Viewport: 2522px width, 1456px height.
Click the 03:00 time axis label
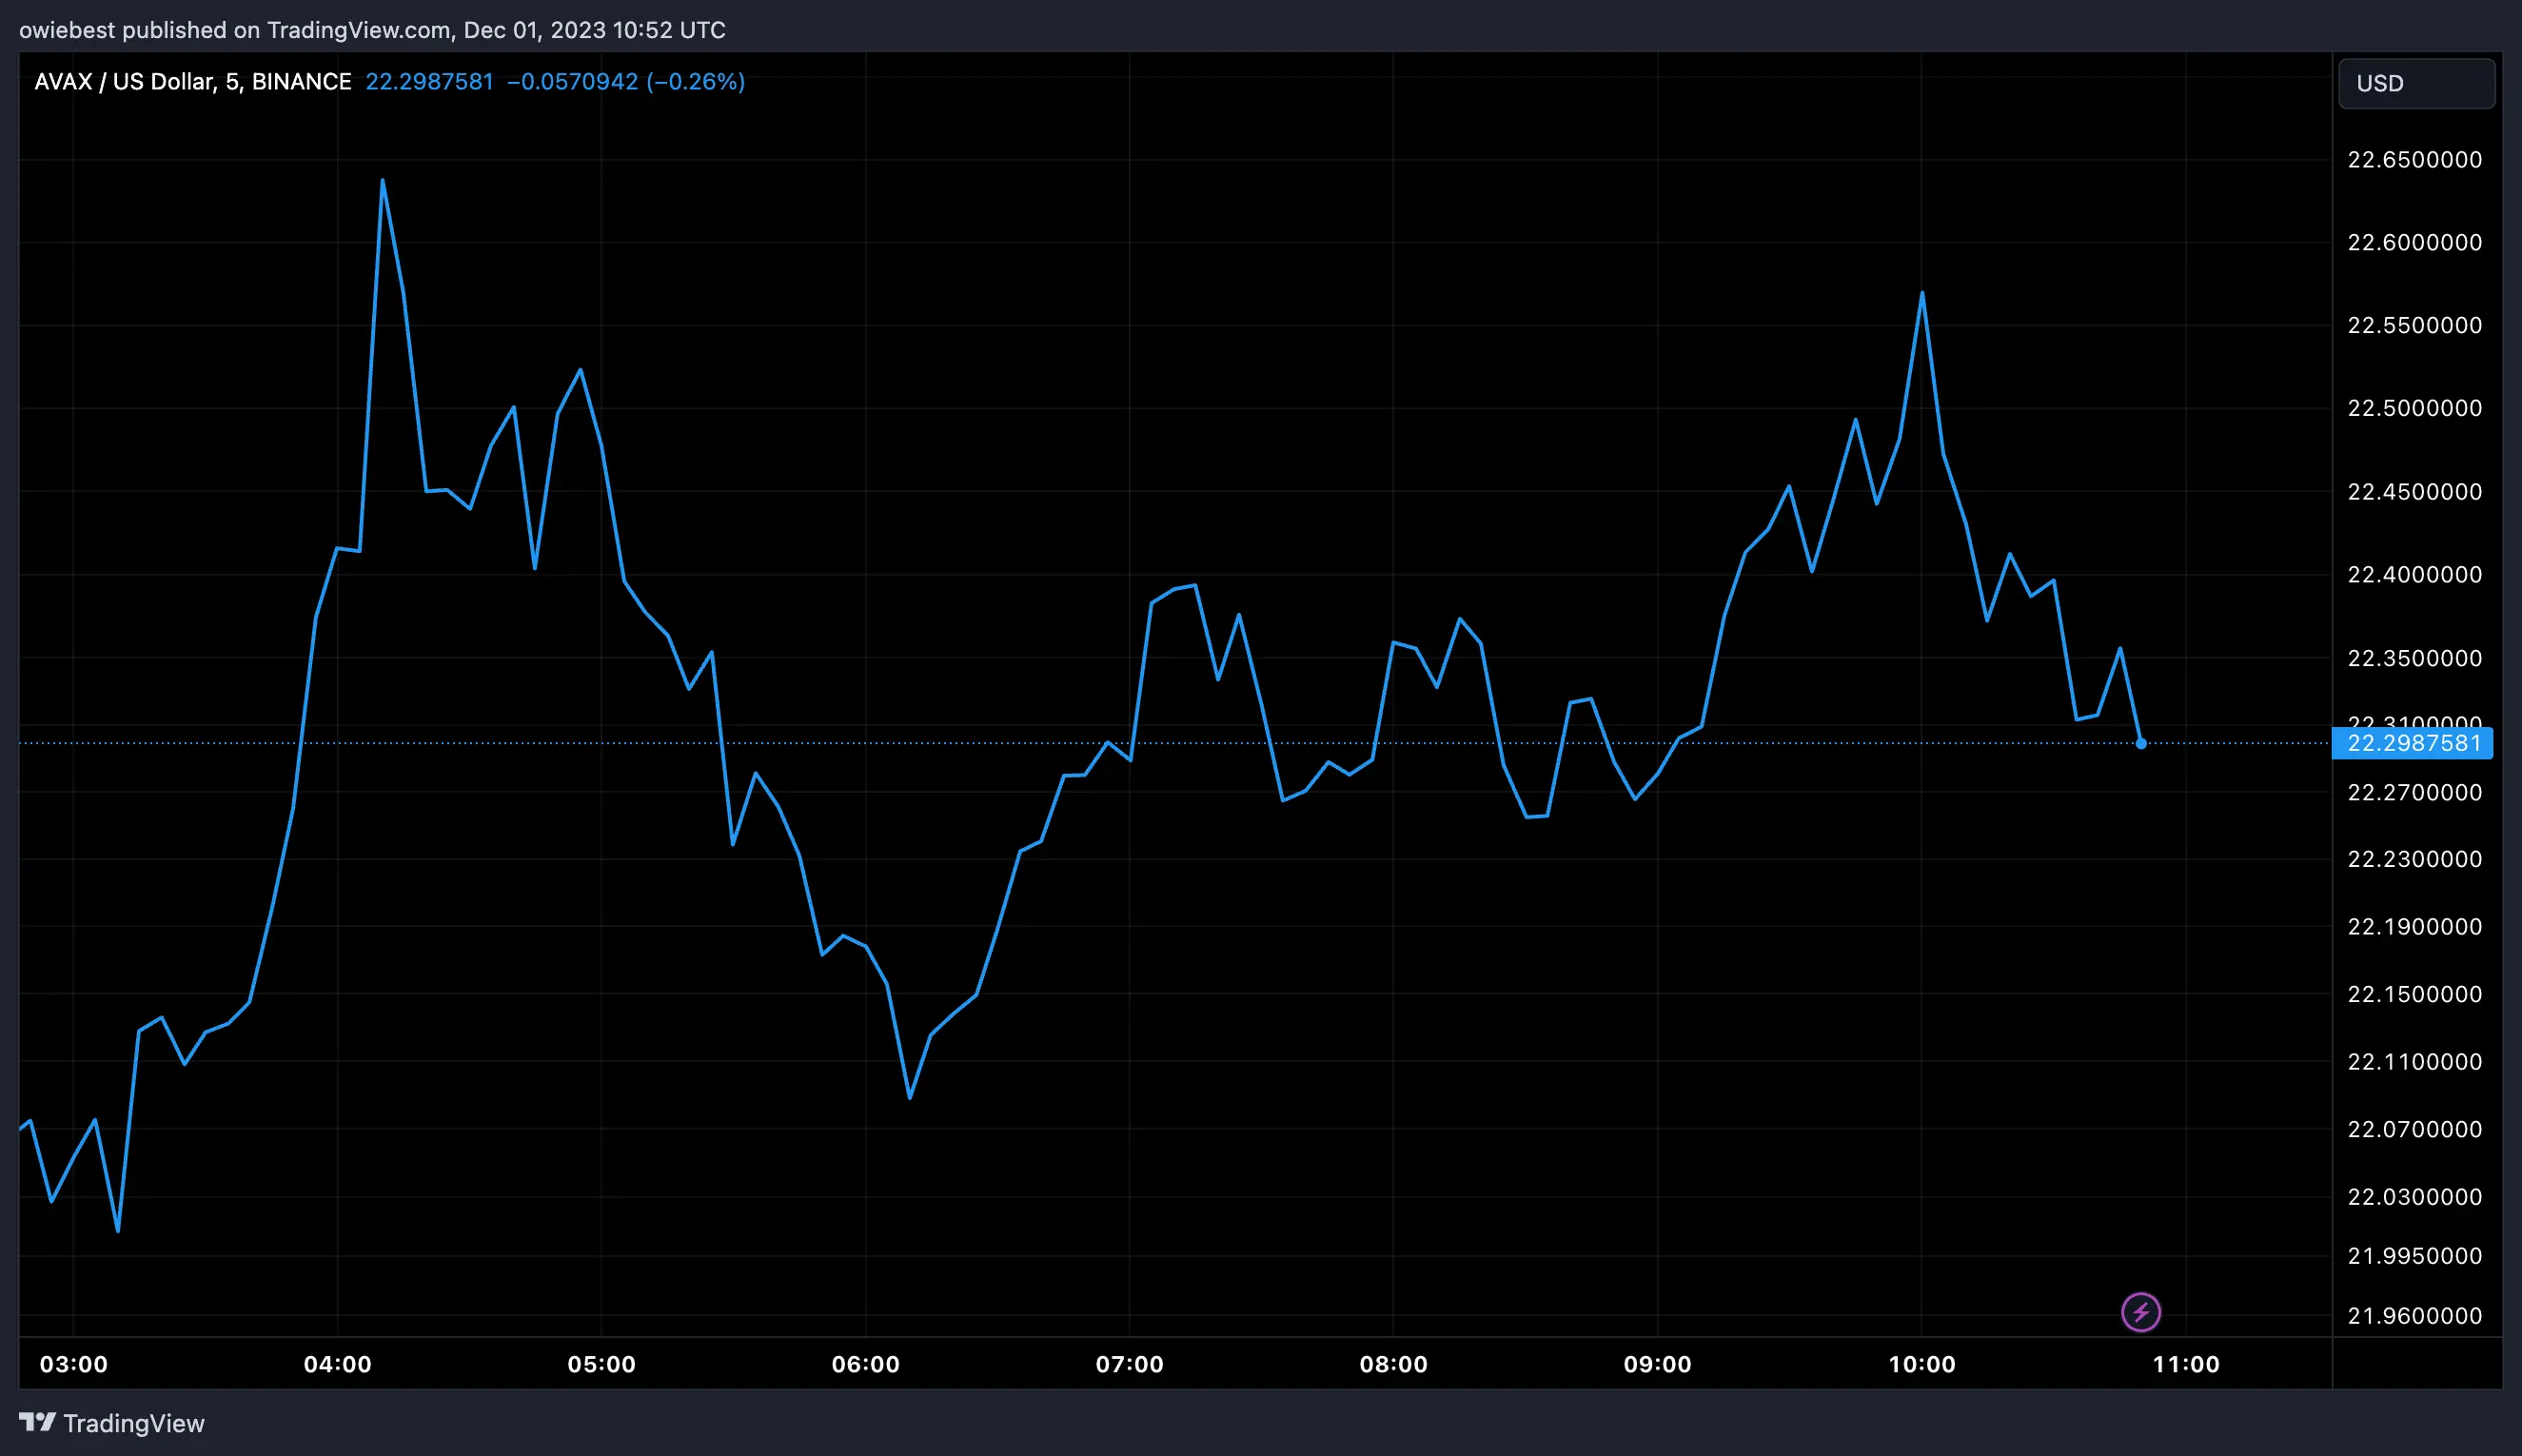(x=76, y=1363)
